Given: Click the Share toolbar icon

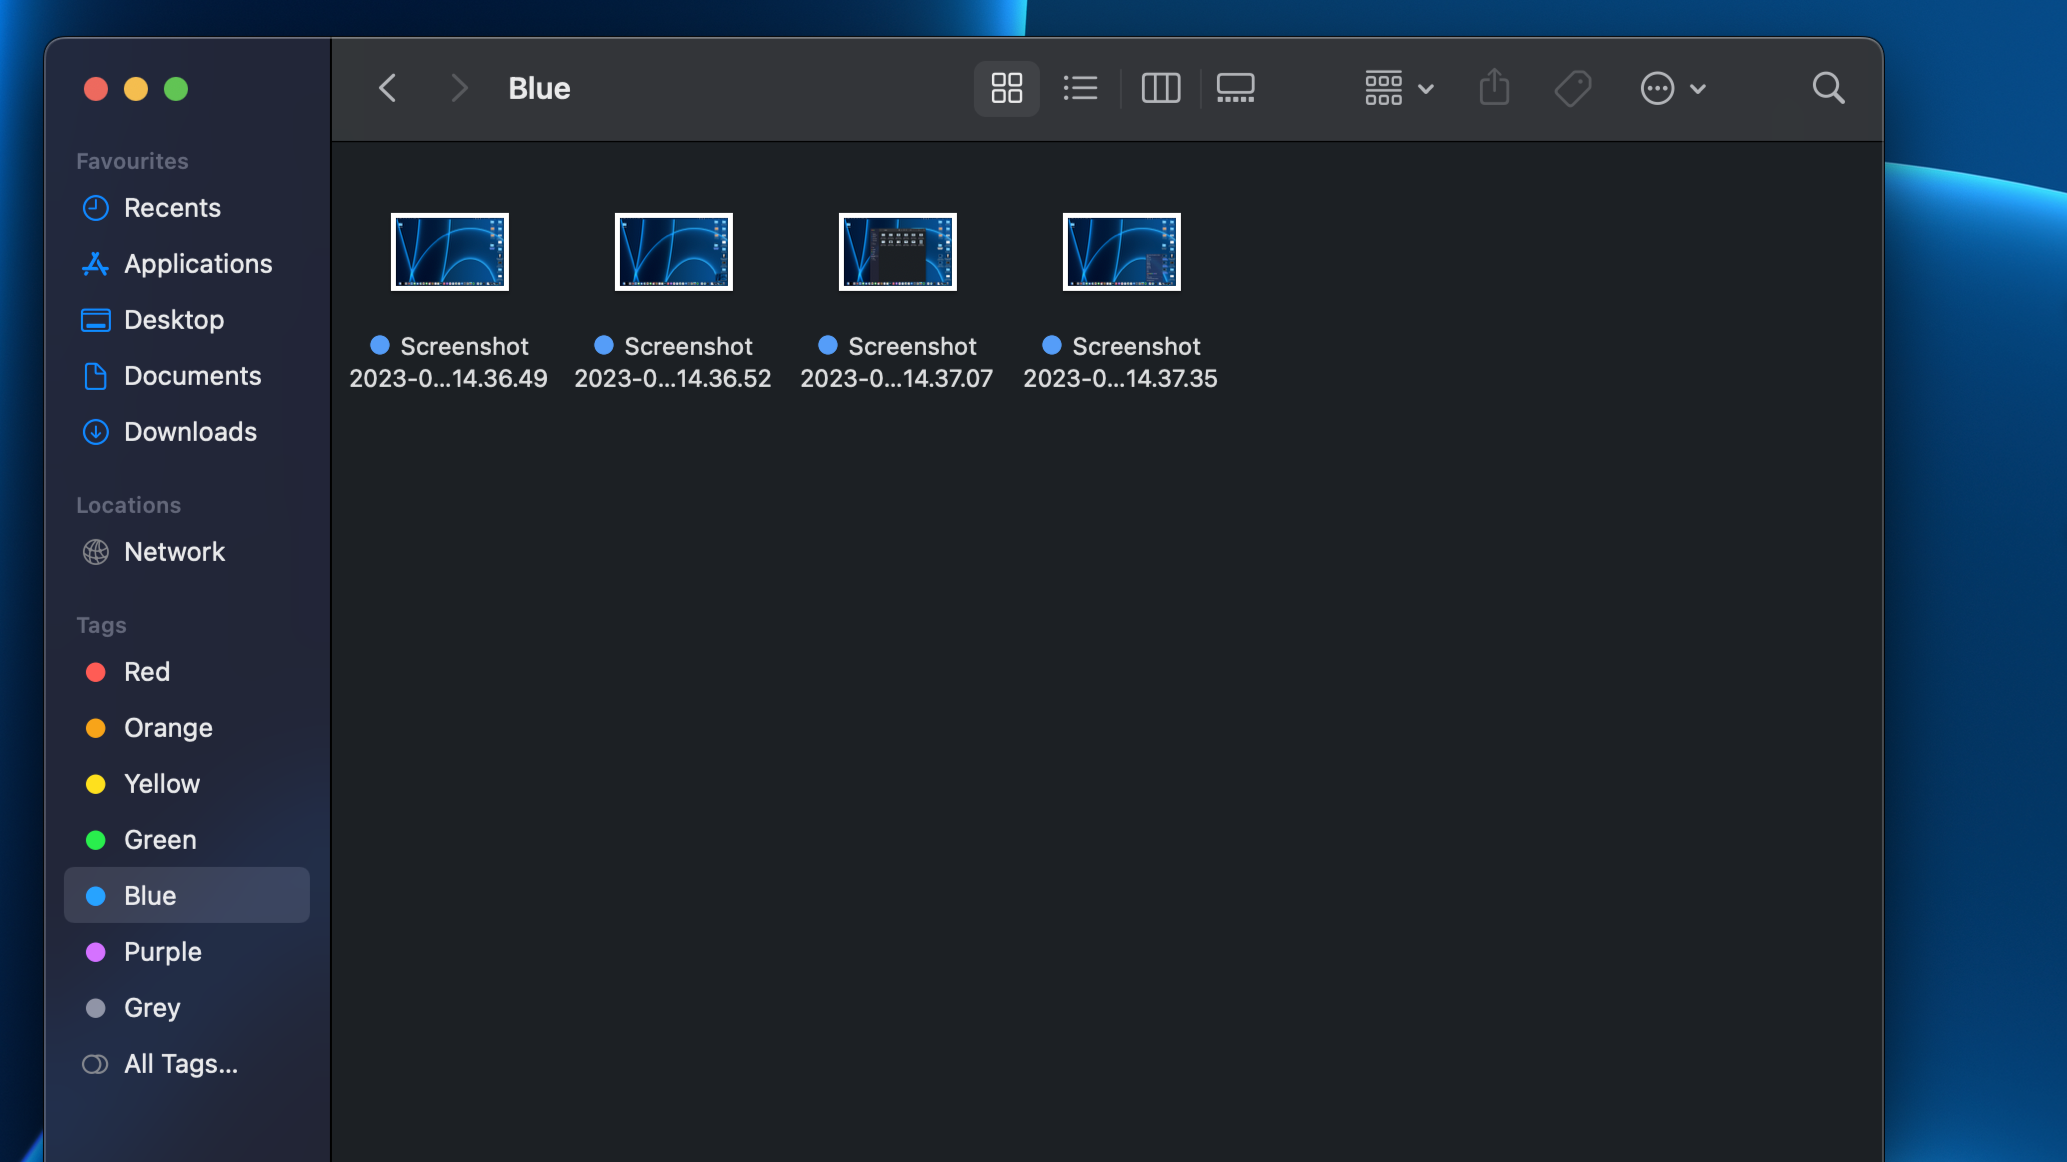Looking at the screenshot, I should coord(1494,88).
